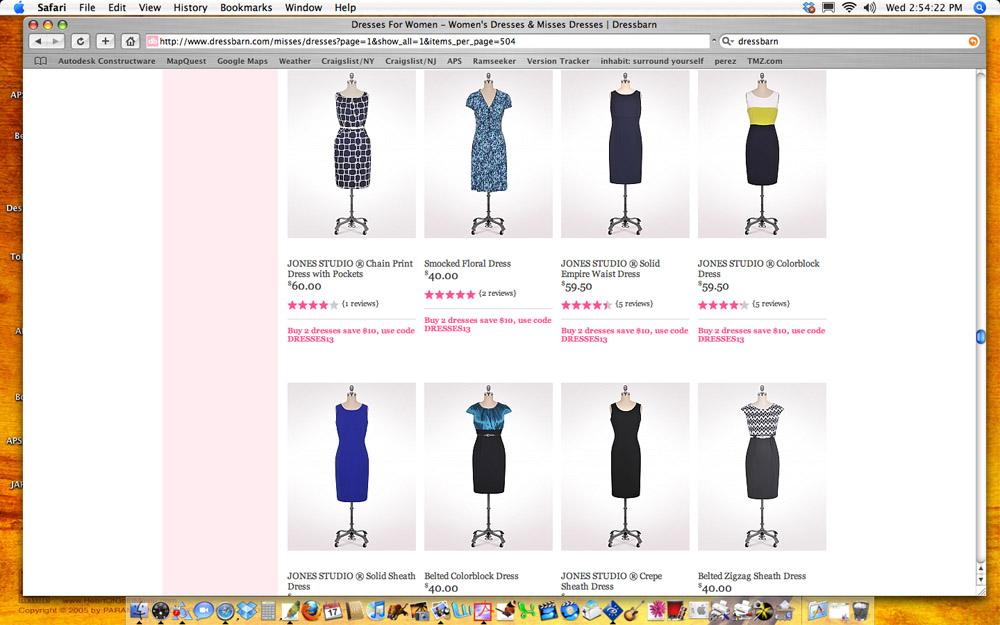Open iTunes from the dock
The width and height of the screenshot is (1000, 625).
[x=376, y=610]
